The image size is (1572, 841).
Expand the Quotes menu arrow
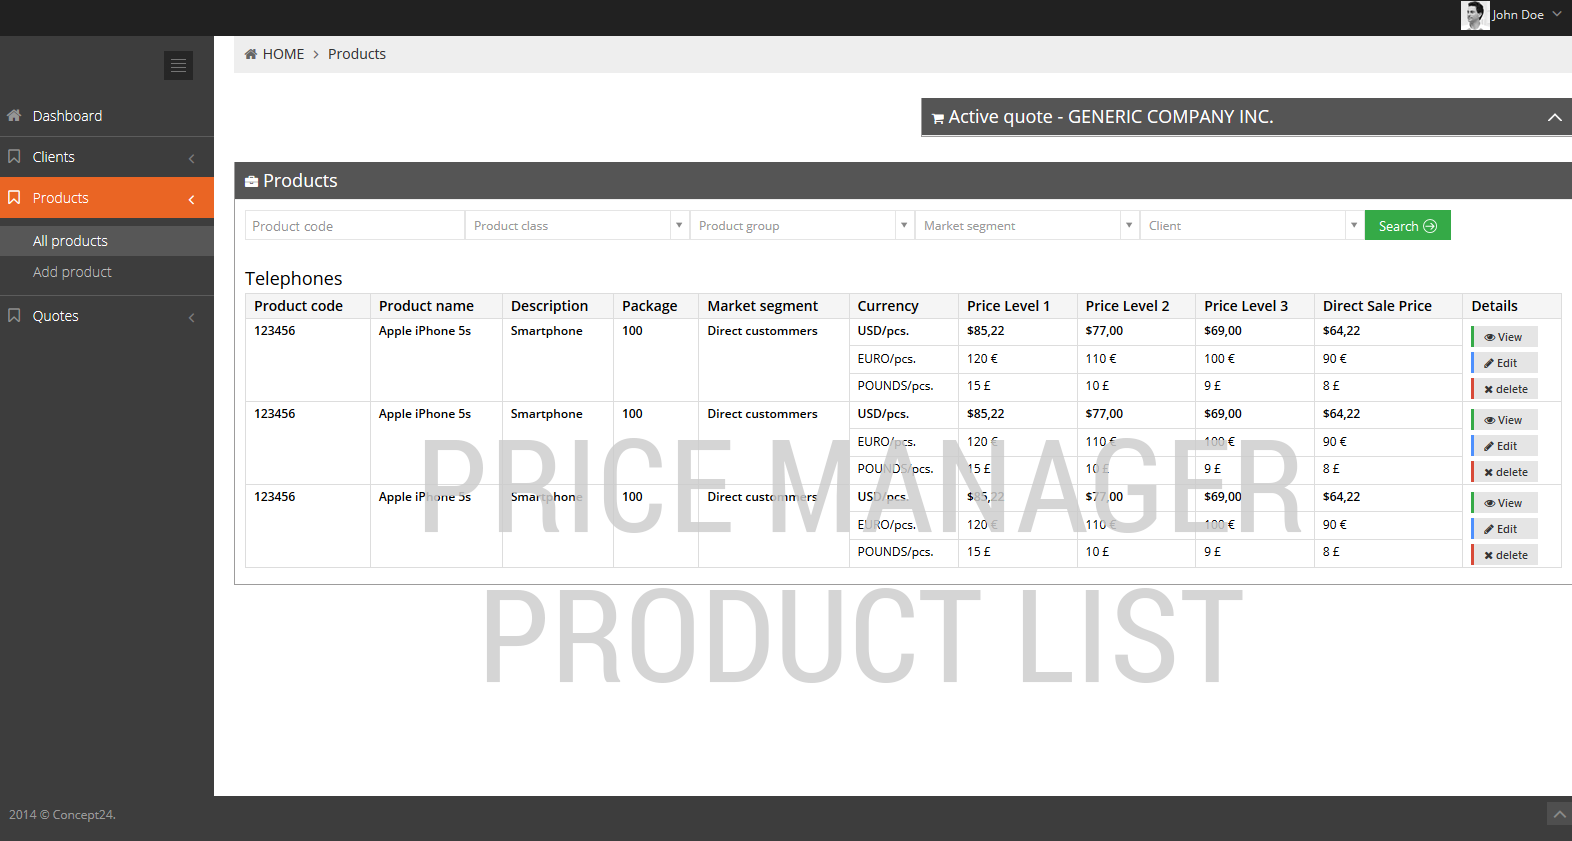coord(191,317)
